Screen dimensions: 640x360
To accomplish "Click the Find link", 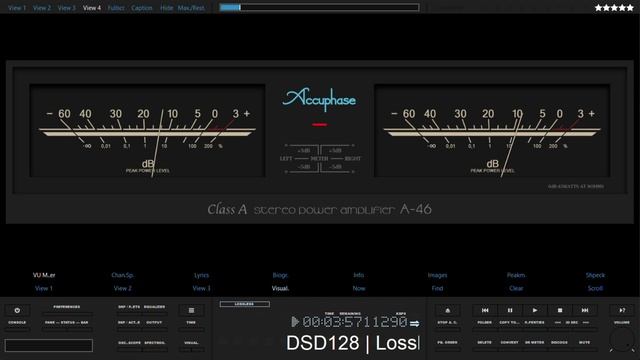I will tap(437, 288).
